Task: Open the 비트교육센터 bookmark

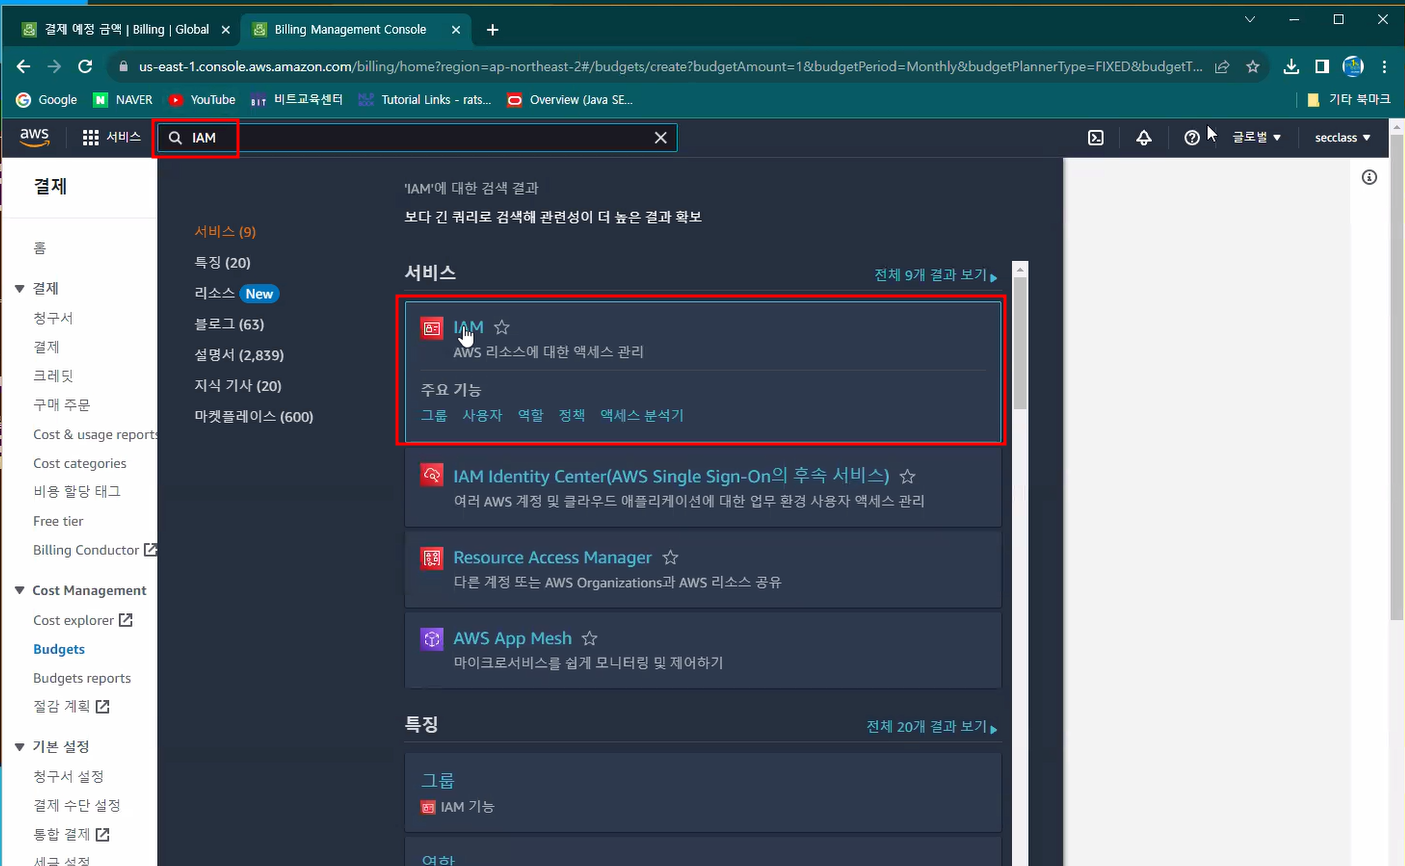Action: [x=296, y=100]
